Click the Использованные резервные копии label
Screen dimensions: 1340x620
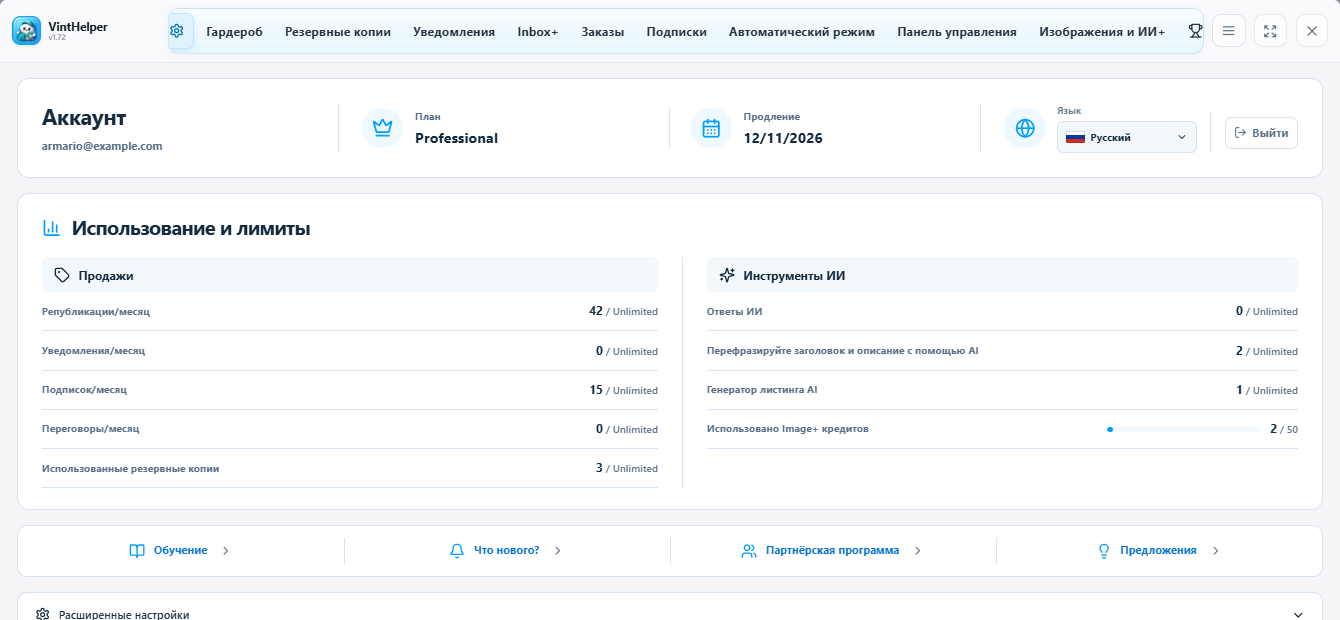coord(130,468)
